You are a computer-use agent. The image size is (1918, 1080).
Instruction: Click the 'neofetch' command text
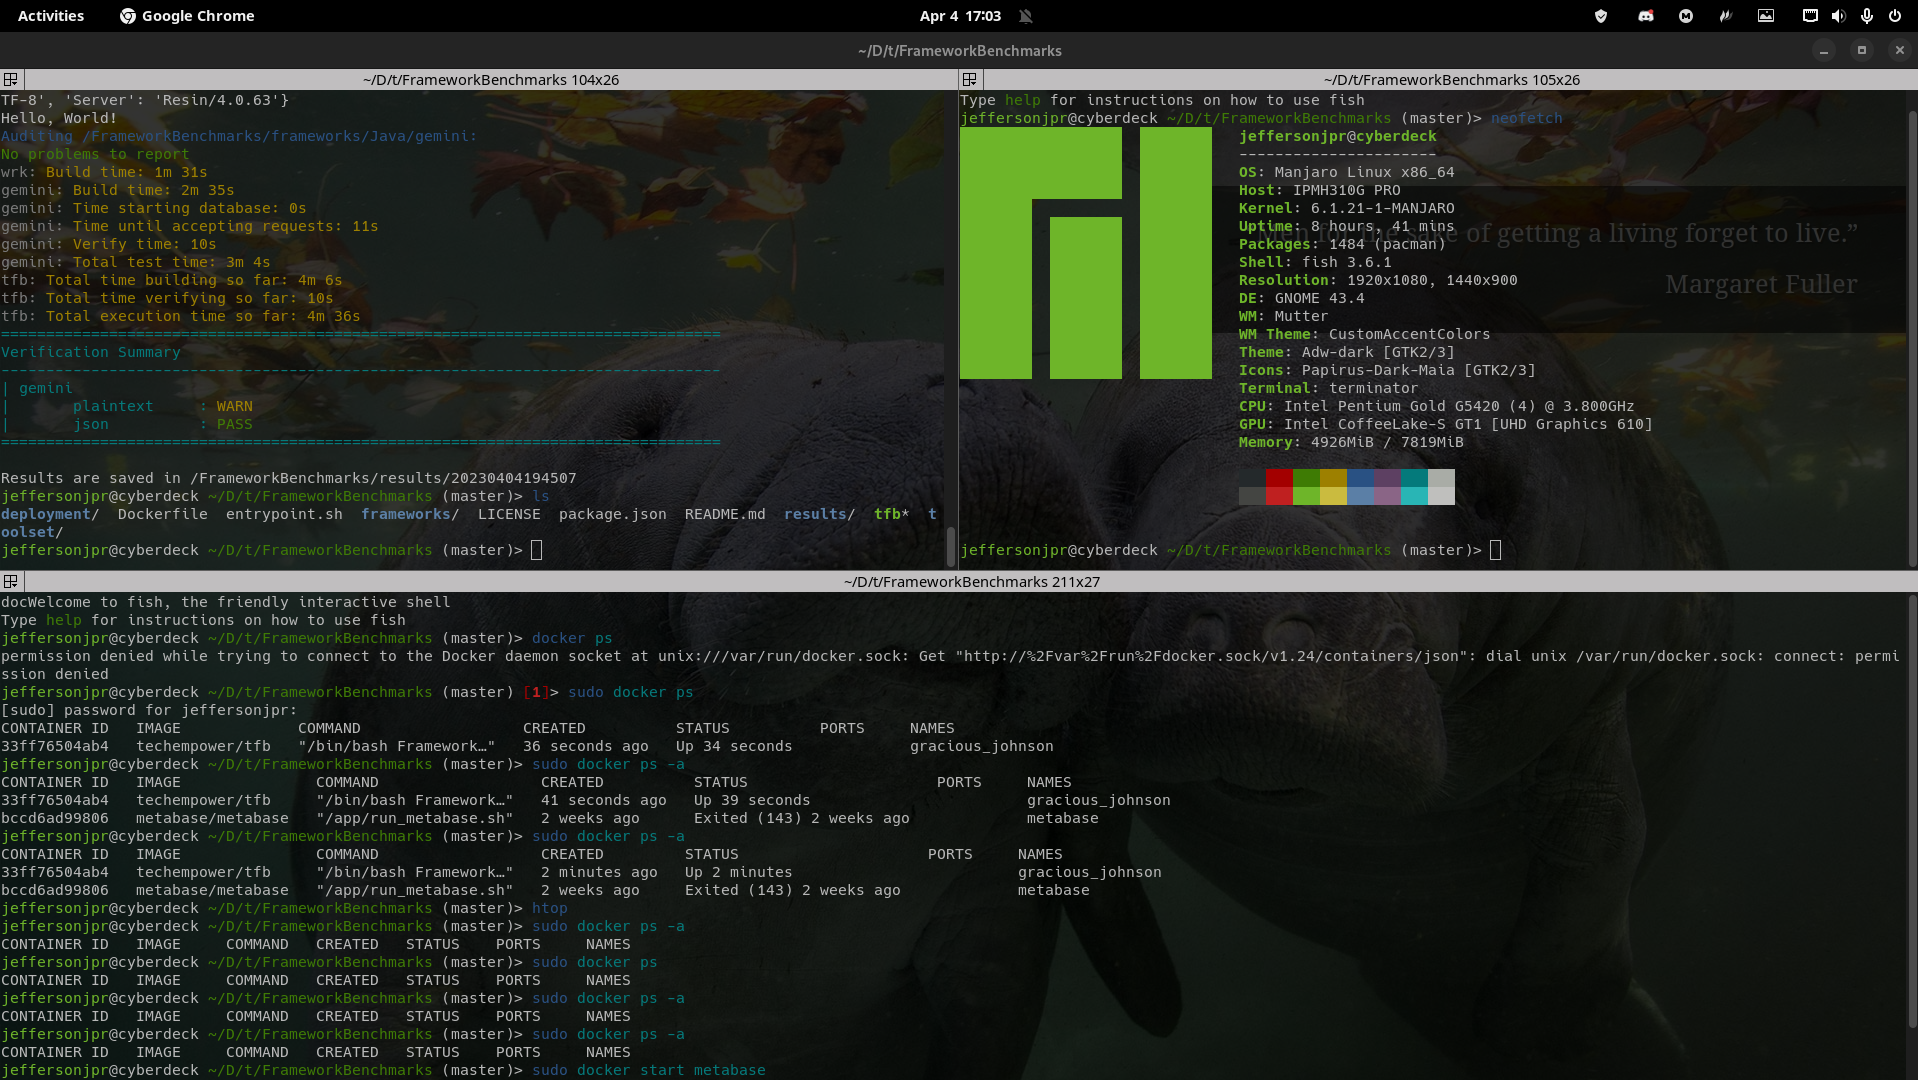click(x=1526, y=118)
